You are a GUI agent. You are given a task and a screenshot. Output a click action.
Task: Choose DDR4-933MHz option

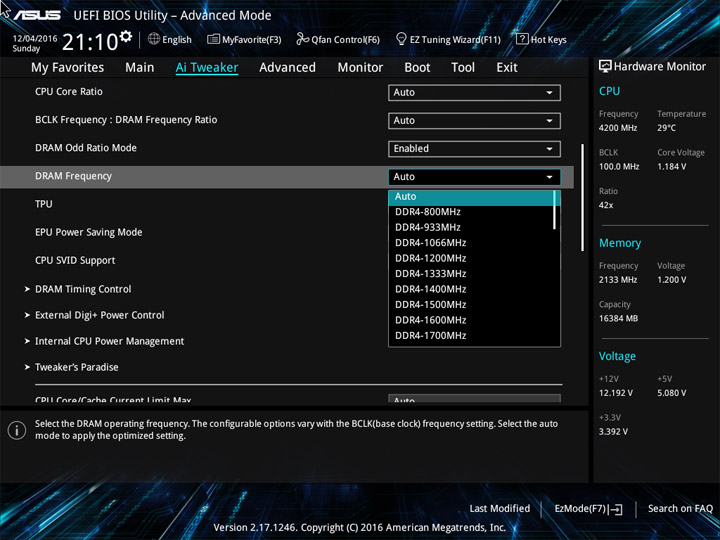pyautogui.click(x=472, y=227)
